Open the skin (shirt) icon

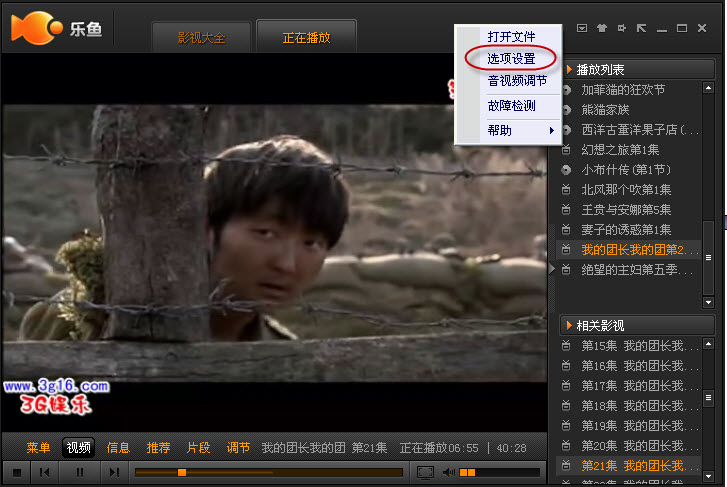pyautogui.click(x=601, y=28)
